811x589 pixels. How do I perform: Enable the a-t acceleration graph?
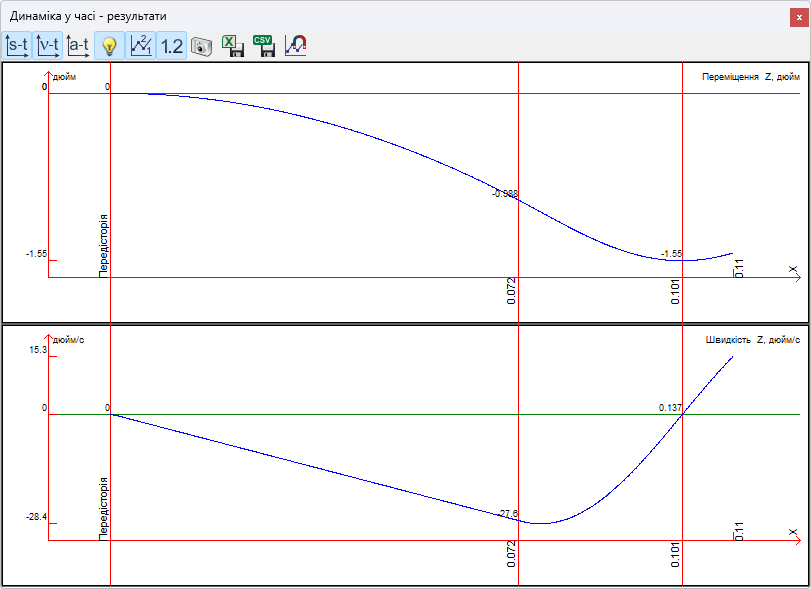coord(79,45)
